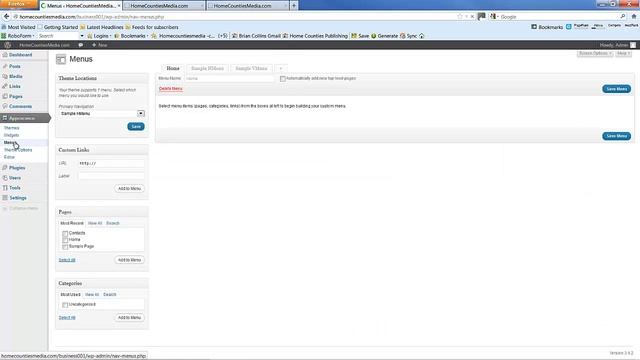
Task: Show the Search tab in Categories box
Action: [x=110, y=295]
